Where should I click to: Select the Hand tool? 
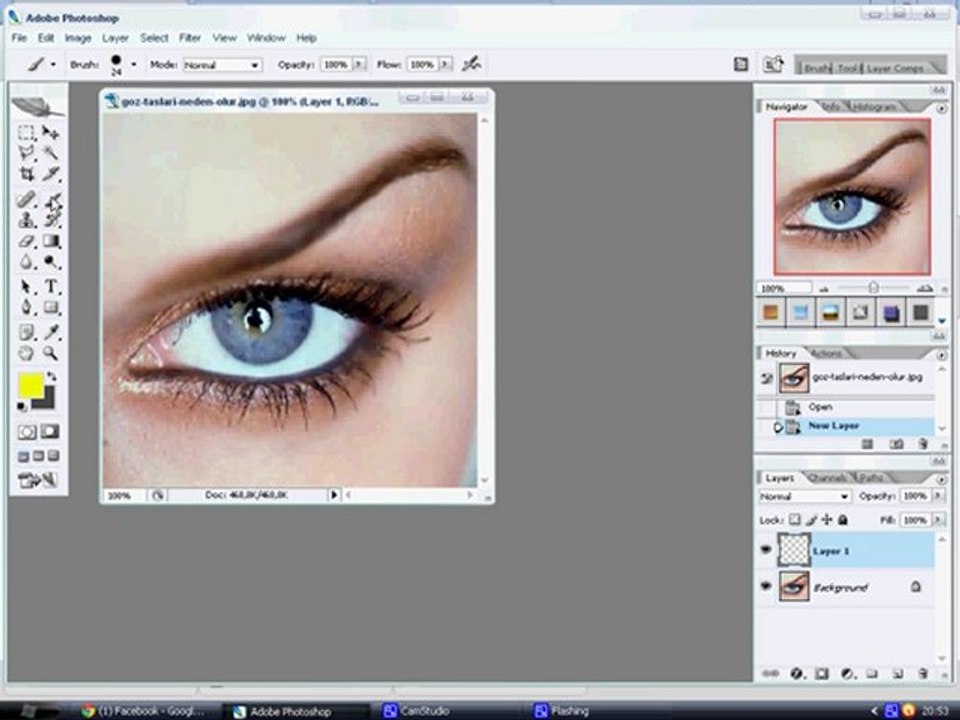[26, 353]
